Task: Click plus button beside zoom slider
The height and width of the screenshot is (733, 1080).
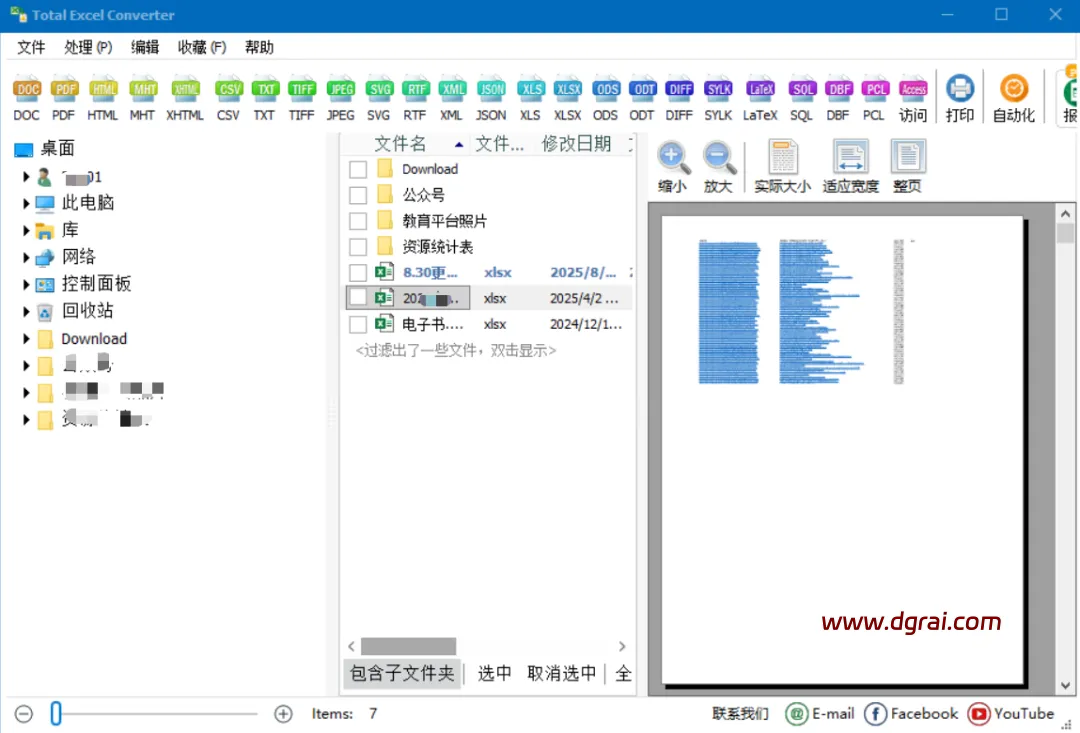Action: pos(283,714)
